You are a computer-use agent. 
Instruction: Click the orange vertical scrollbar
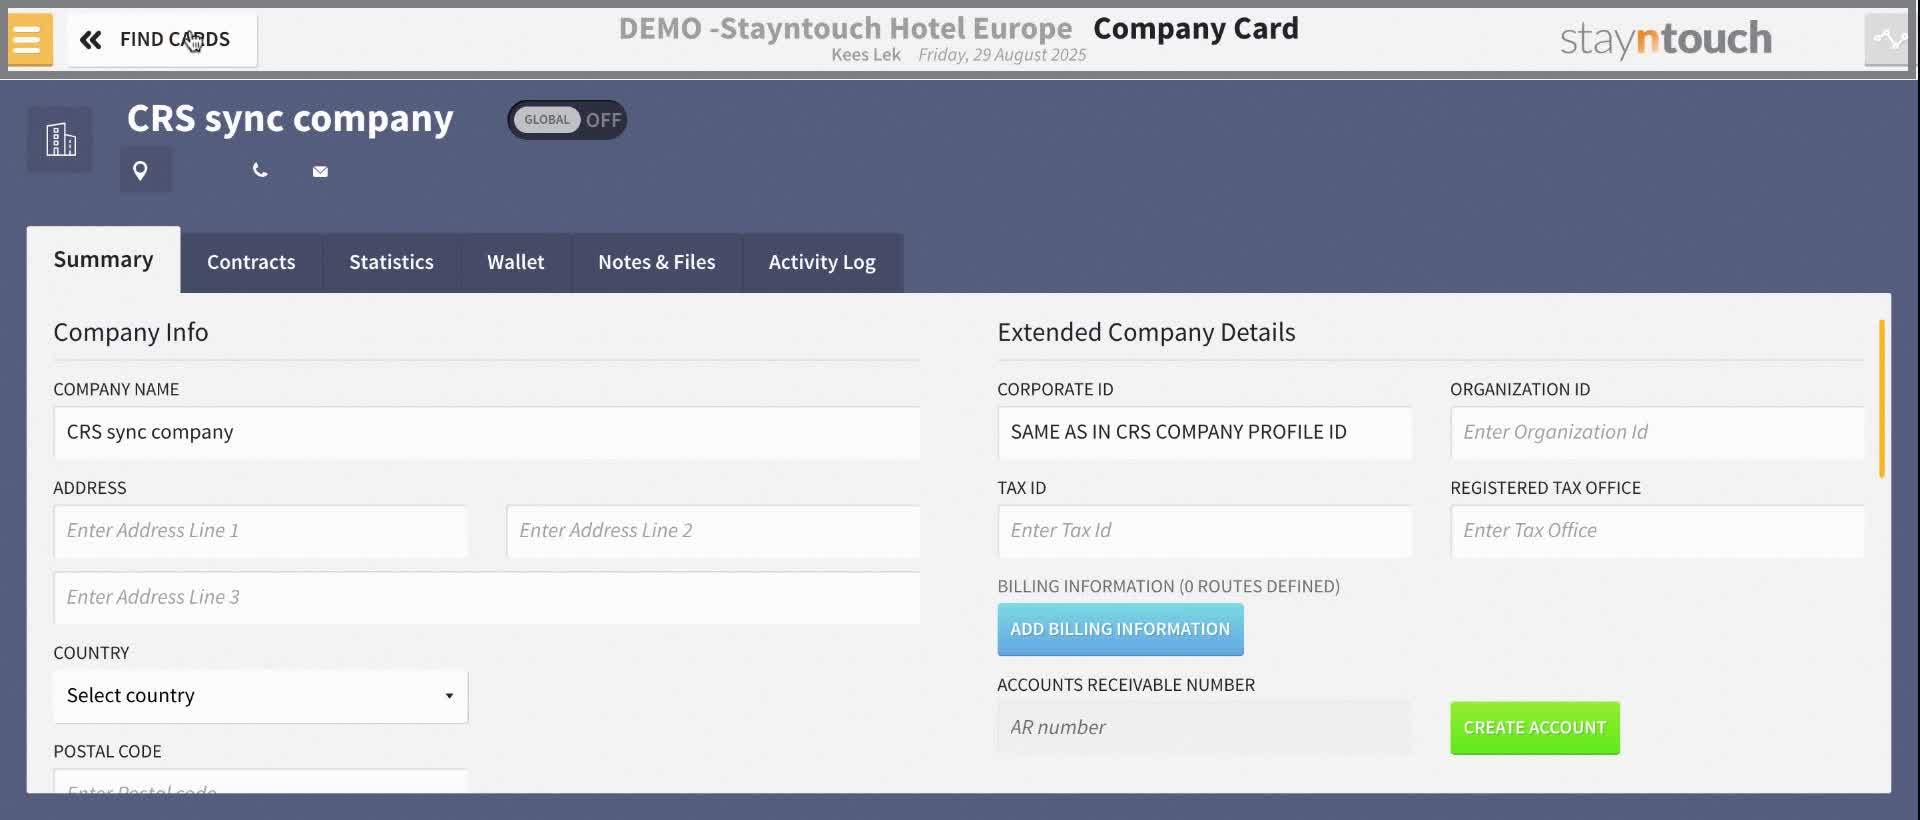point(1881,398)
